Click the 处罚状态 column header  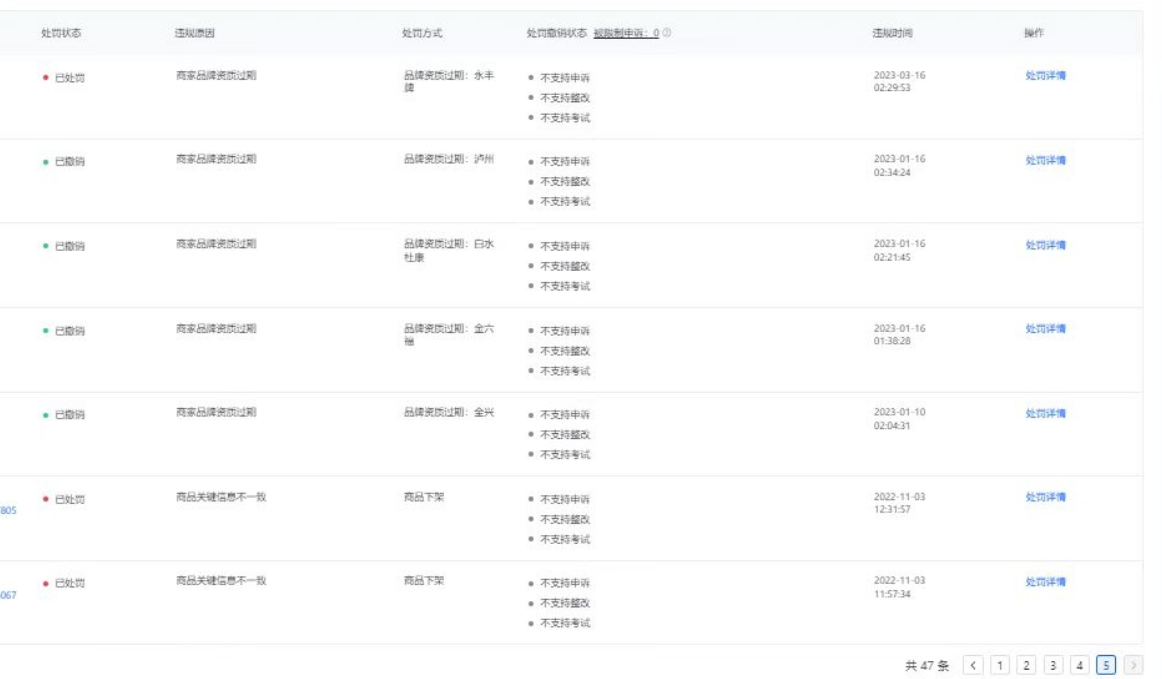61,33
